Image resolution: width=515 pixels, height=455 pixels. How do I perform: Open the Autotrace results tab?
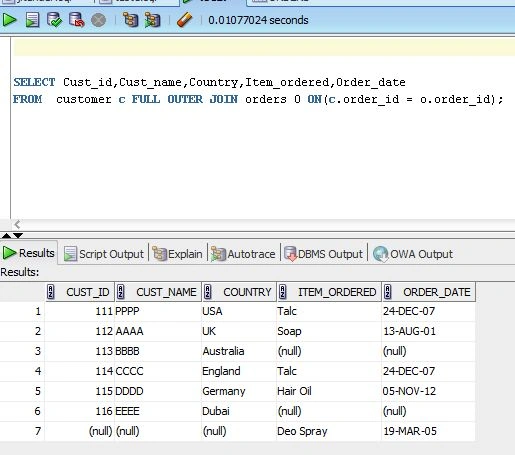[243, 254]
